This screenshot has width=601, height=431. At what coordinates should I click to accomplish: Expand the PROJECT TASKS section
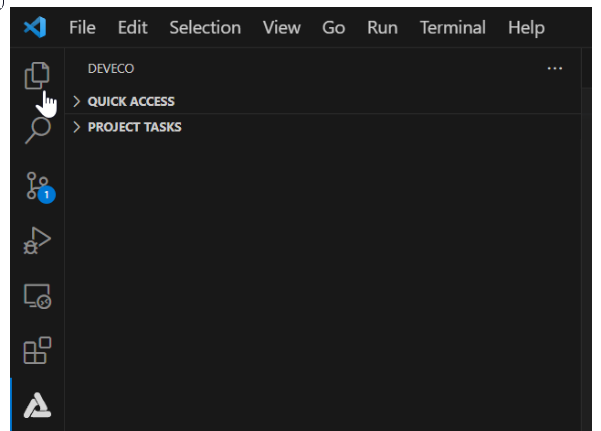click(134, 127)
